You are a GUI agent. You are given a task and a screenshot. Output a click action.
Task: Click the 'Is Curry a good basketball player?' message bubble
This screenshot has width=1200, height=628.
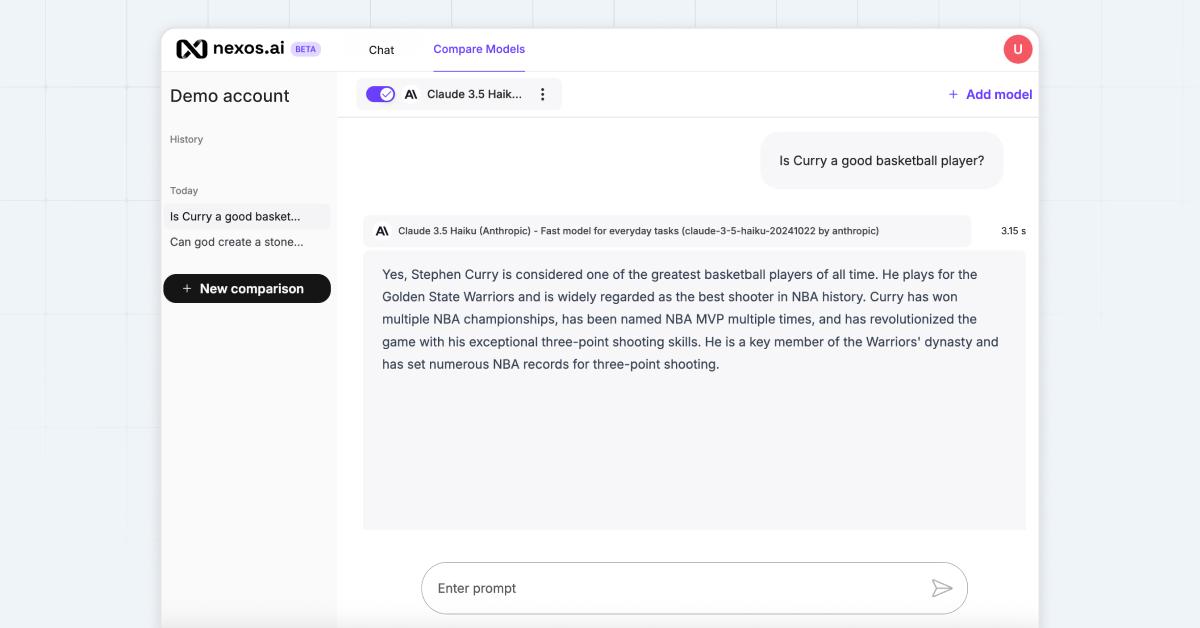coord(881,160)
